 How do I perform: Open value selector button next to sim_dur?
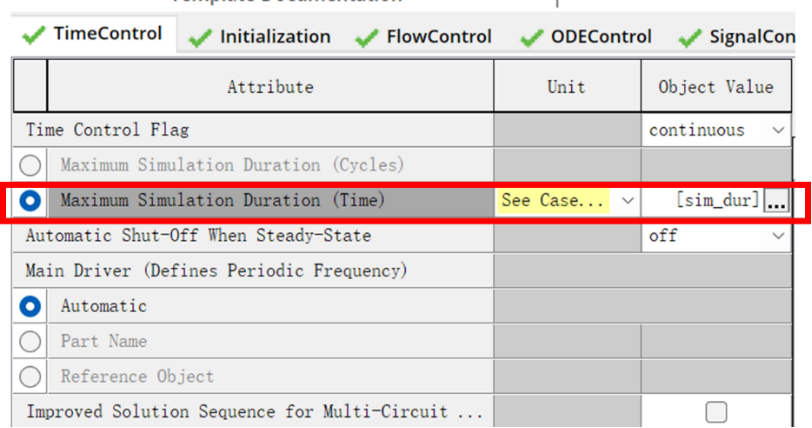777,201
